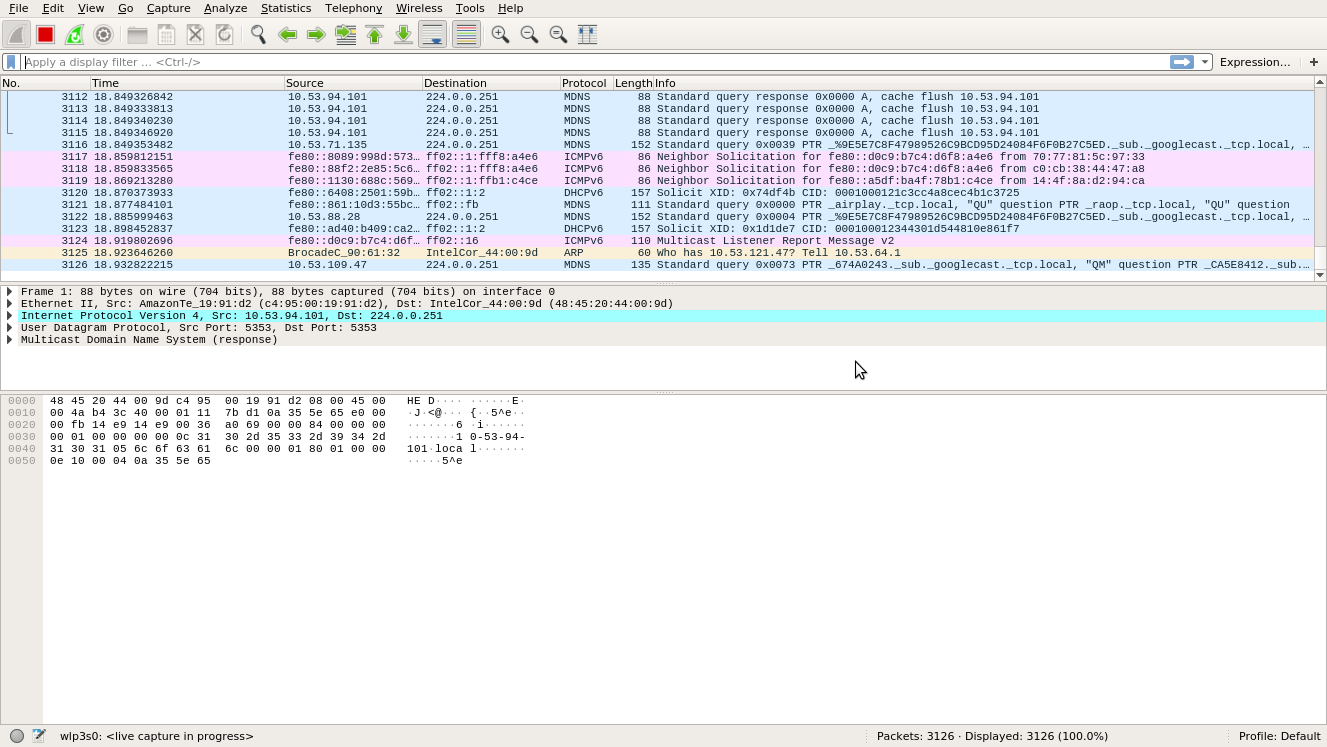Open the View menu
The width and height of the screenshot is (1327, 747).
[x=90, y=8]
